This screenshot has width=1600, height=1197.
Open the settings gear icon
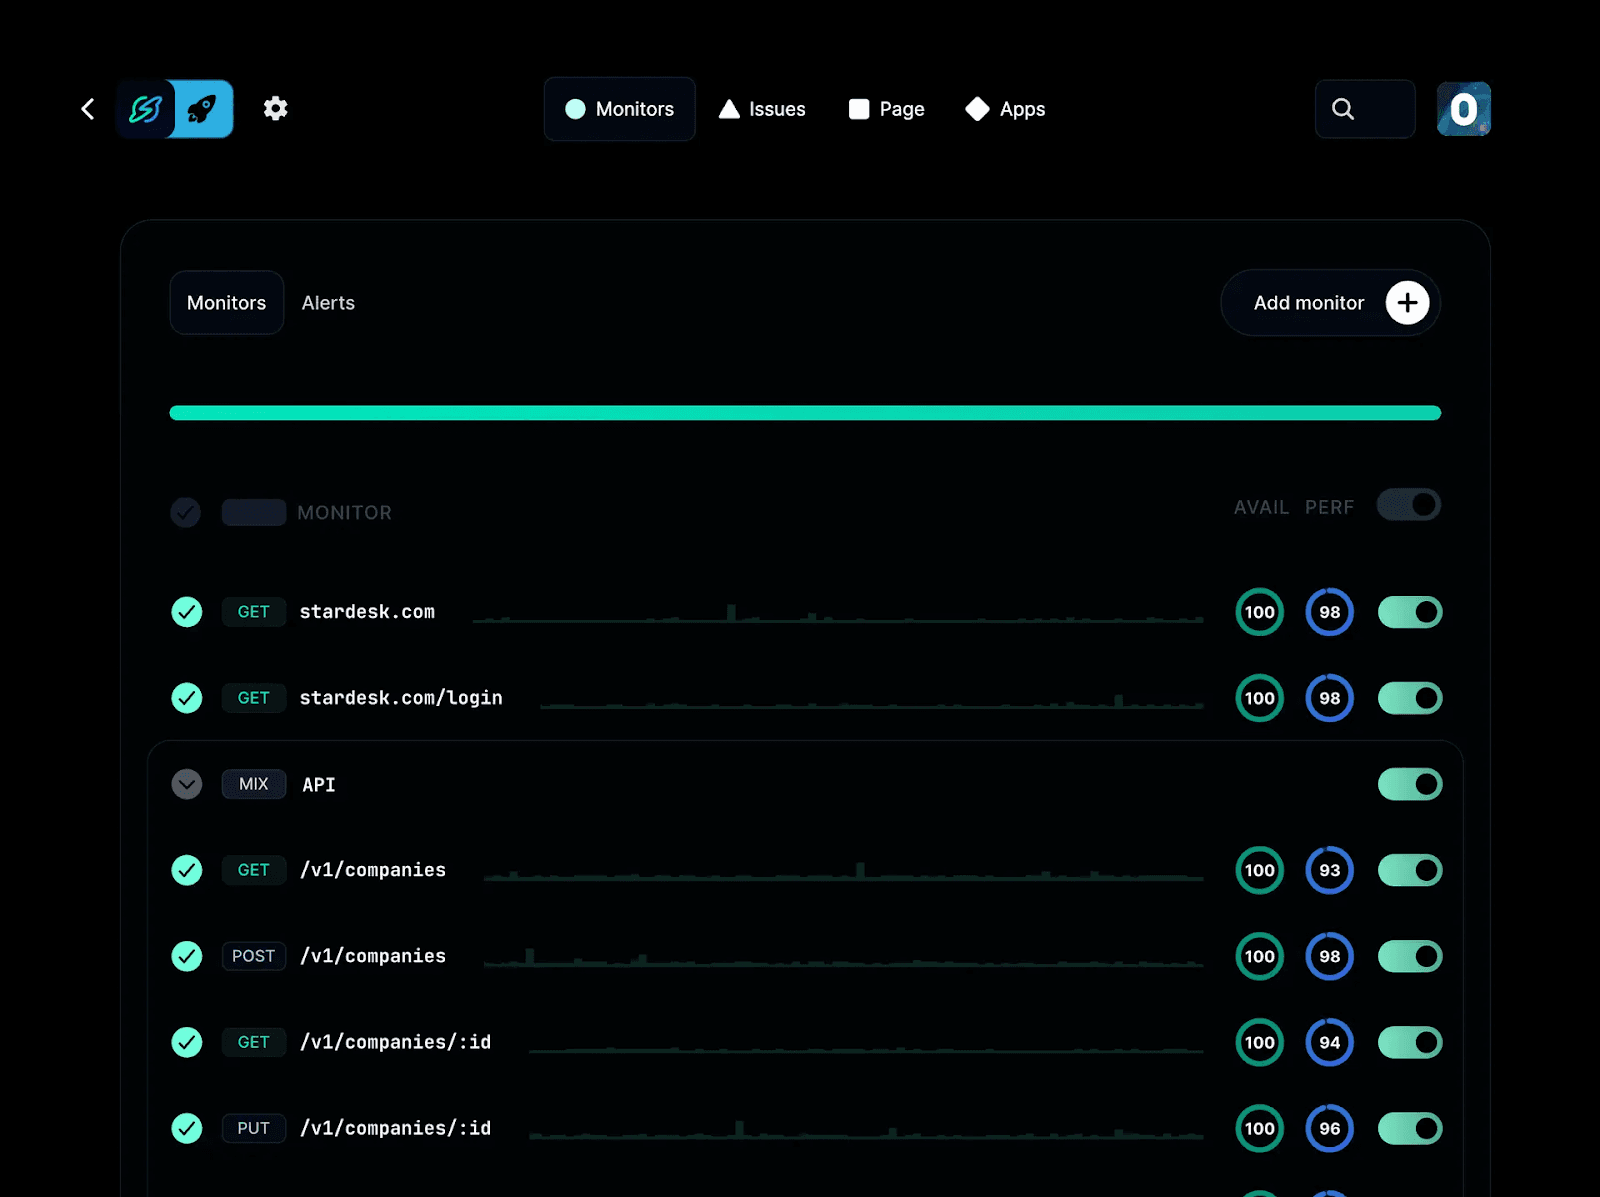[x=275, y=108]
